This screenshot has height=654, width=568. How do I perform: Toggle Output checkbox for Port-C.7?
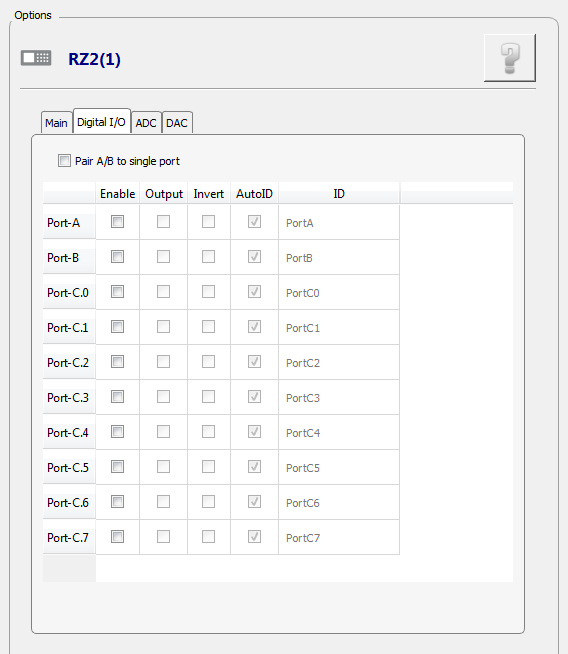pos(163,537)
